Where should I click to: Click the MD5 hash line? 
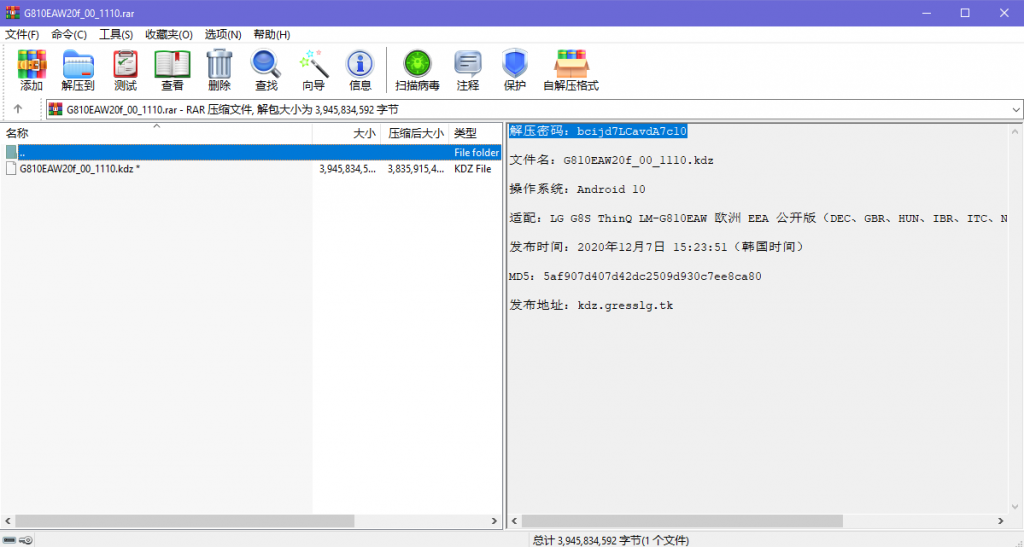pos(635,276)
